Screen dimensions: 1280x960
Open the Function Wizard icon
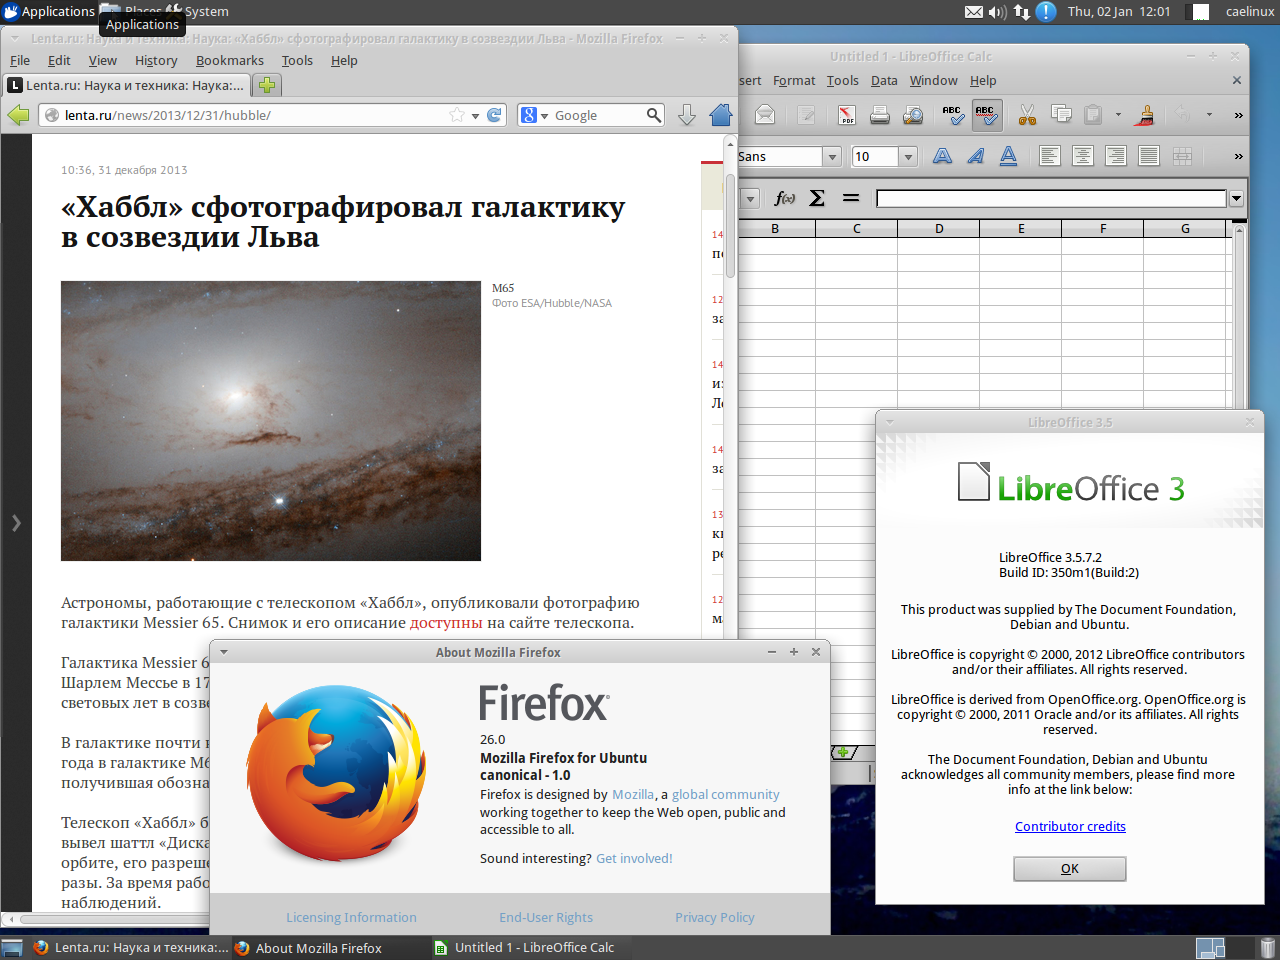click(x=785, y=198)
